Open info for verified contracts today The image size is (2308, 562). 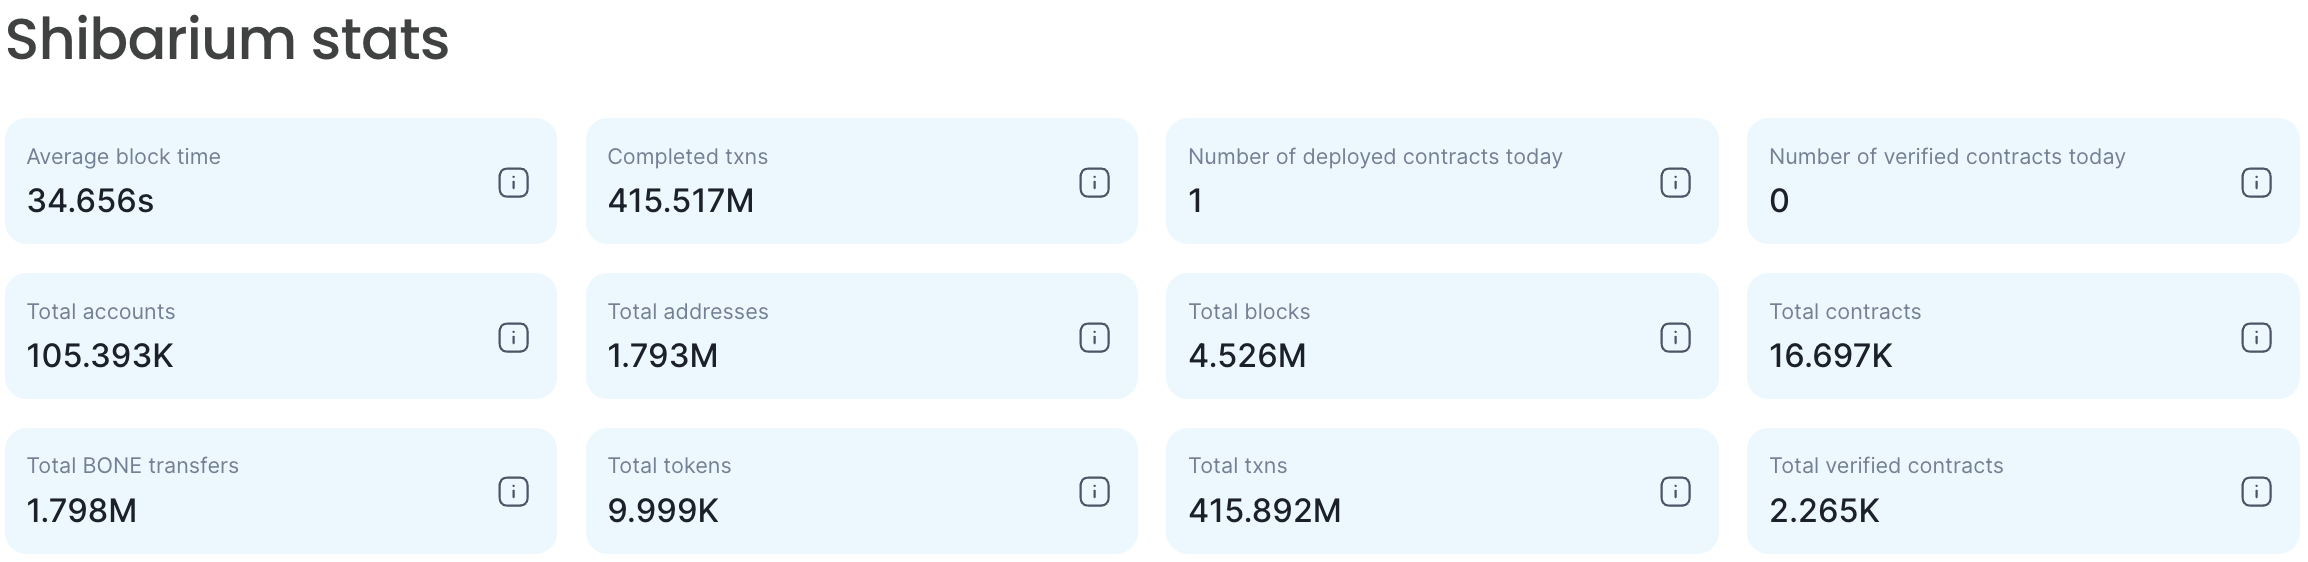coord(2256,183)
